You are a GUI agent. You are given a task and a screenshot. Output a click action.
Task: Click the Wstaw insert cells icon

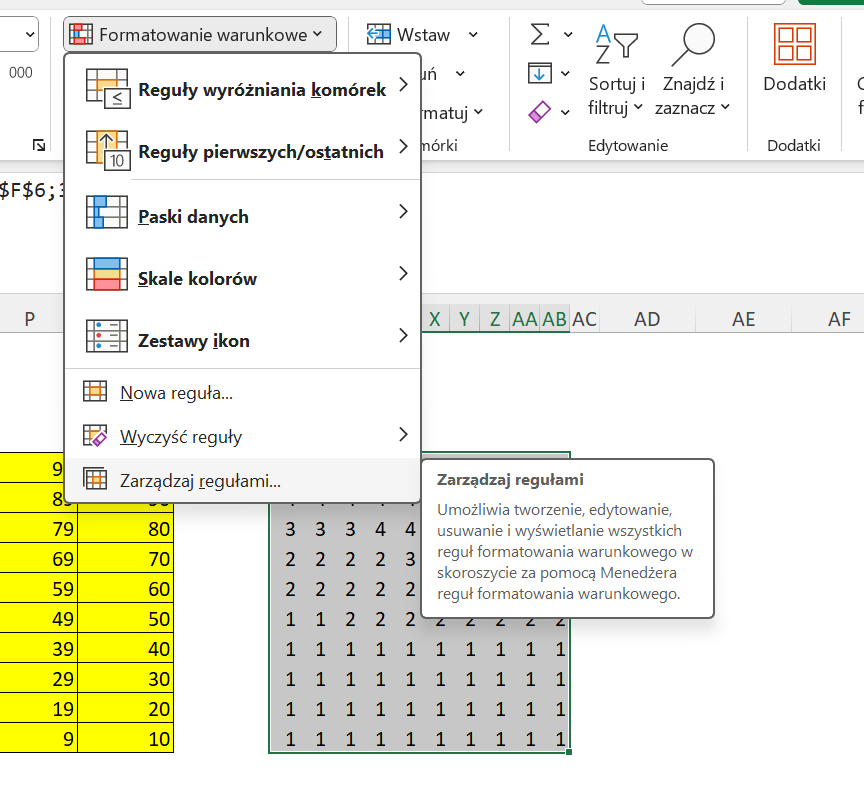point(378,35)
